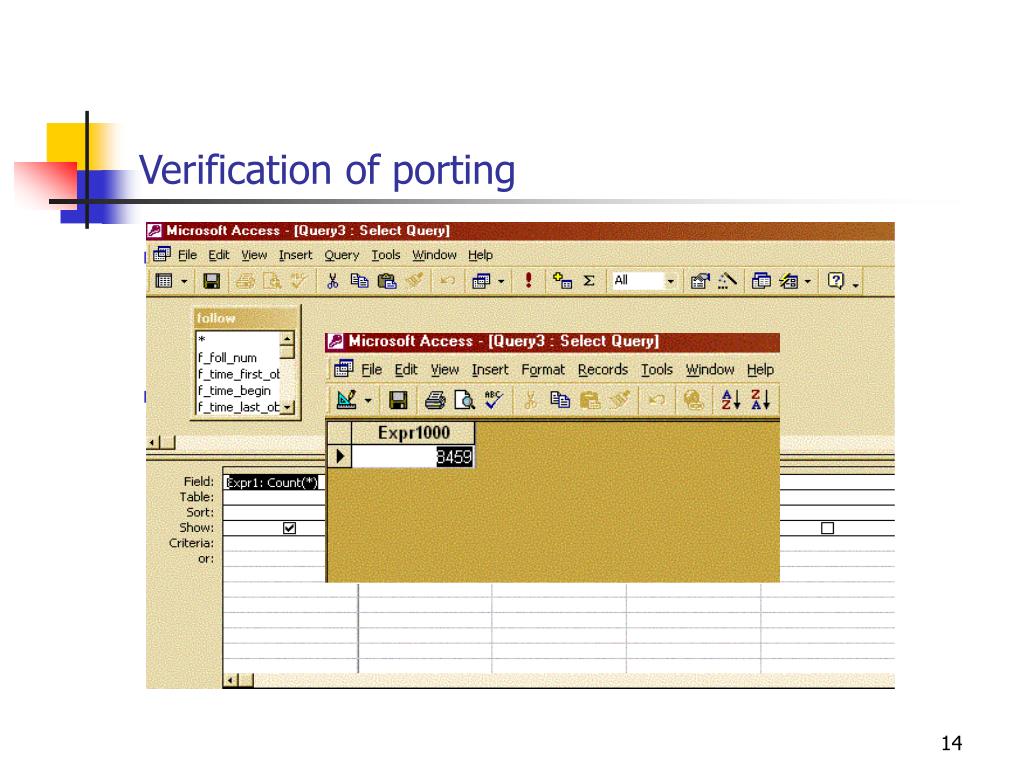Screen dimensions: 1024x768
Task: Expand Query Type dropdown arrow
Action: click(x=501, y=281)
